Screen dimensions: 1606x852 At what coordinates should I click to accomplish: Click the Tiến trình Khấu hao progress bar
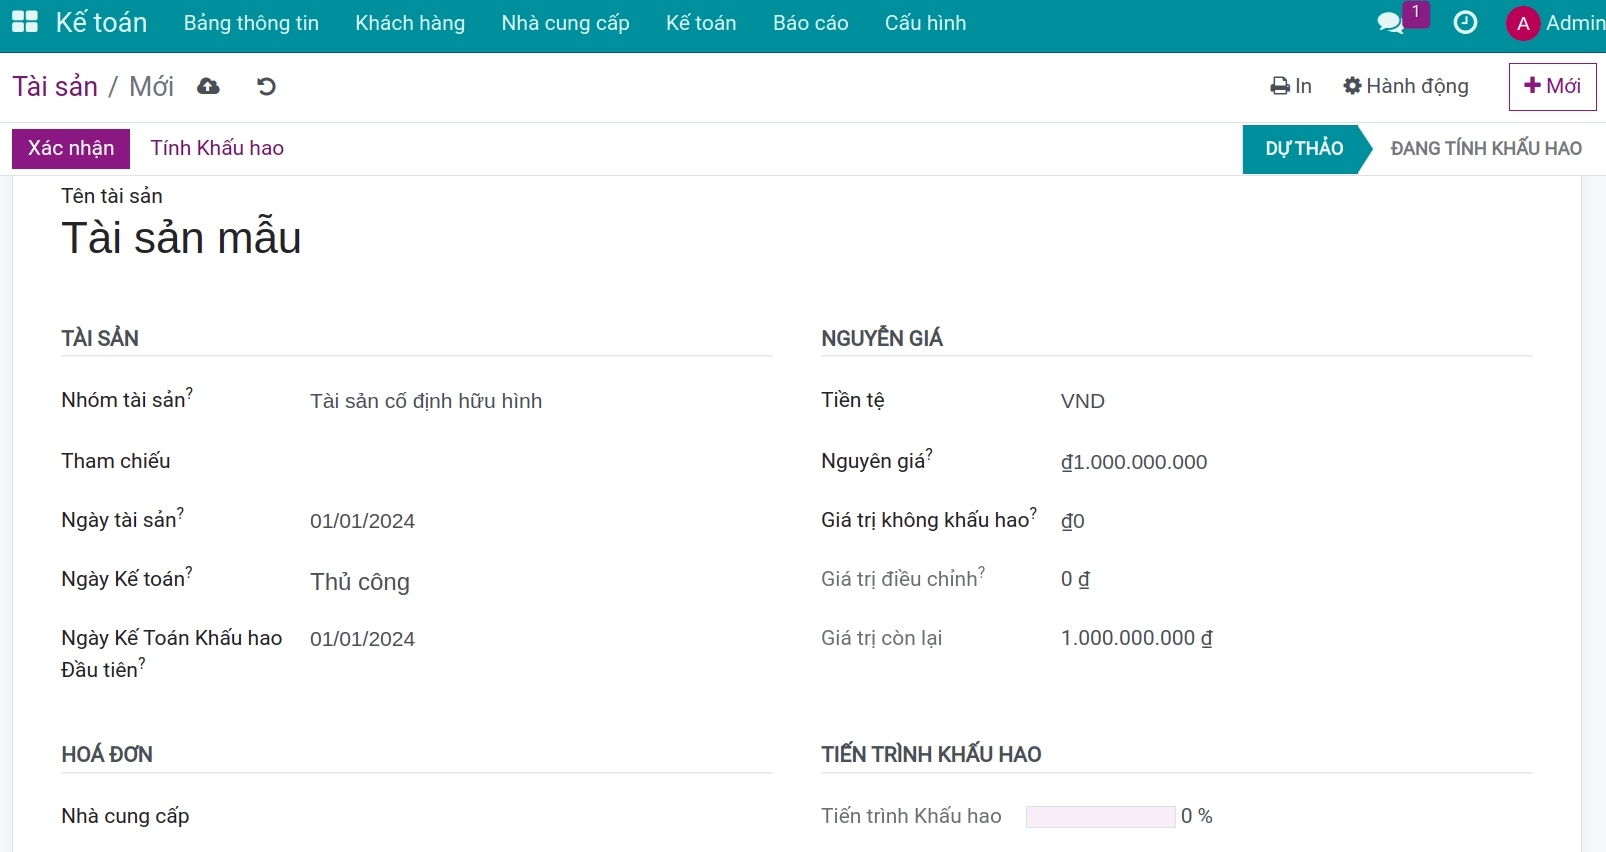coord(1100,817)
